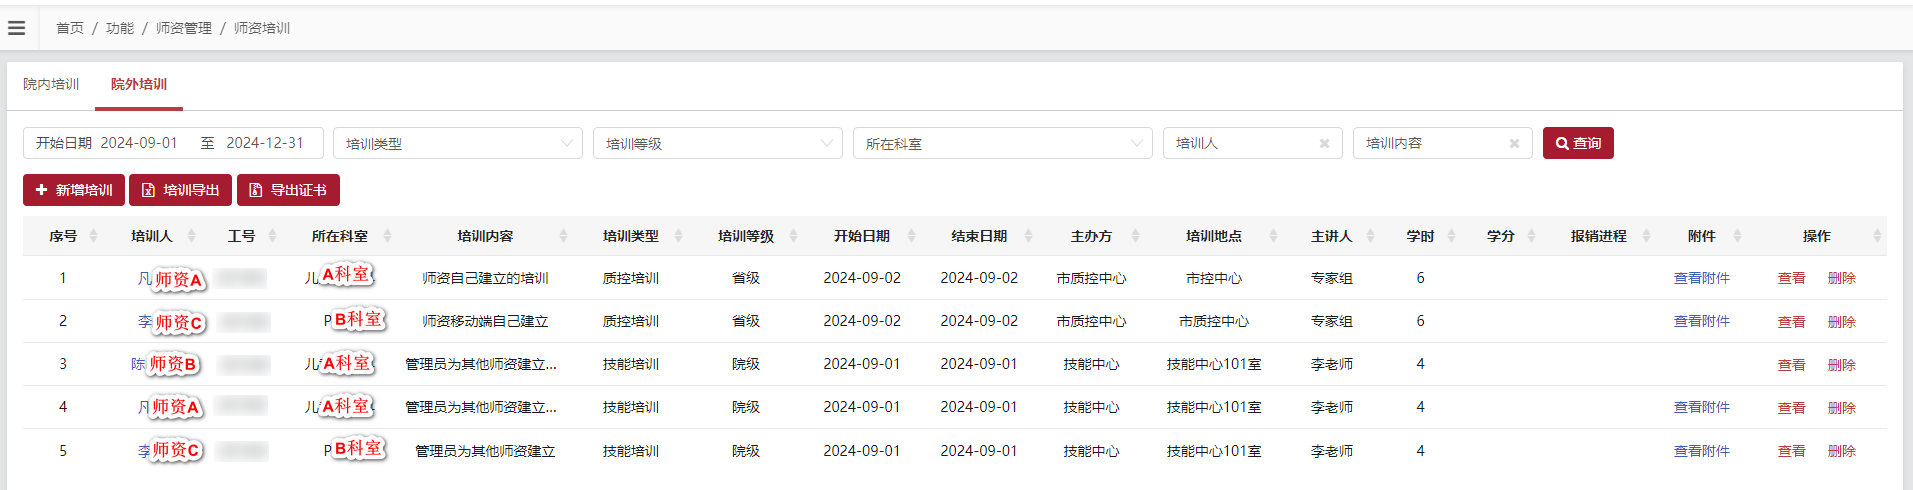Sort by 培训等级 column arrows
This screenshot has height=490, width=1913.
tap(793, 236)
